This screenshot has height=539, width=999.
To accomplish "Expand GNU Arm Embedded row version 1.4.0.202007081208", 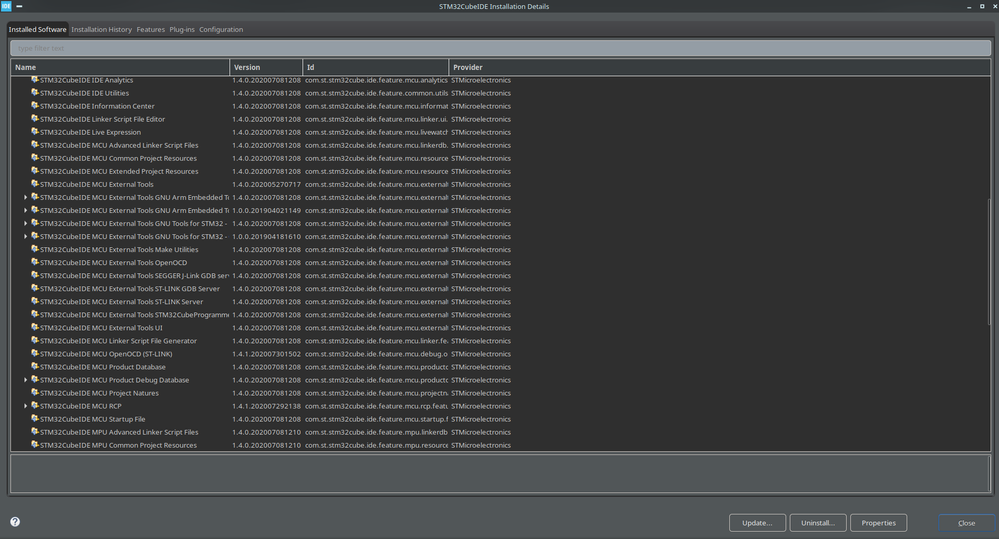I will point(25,197).
